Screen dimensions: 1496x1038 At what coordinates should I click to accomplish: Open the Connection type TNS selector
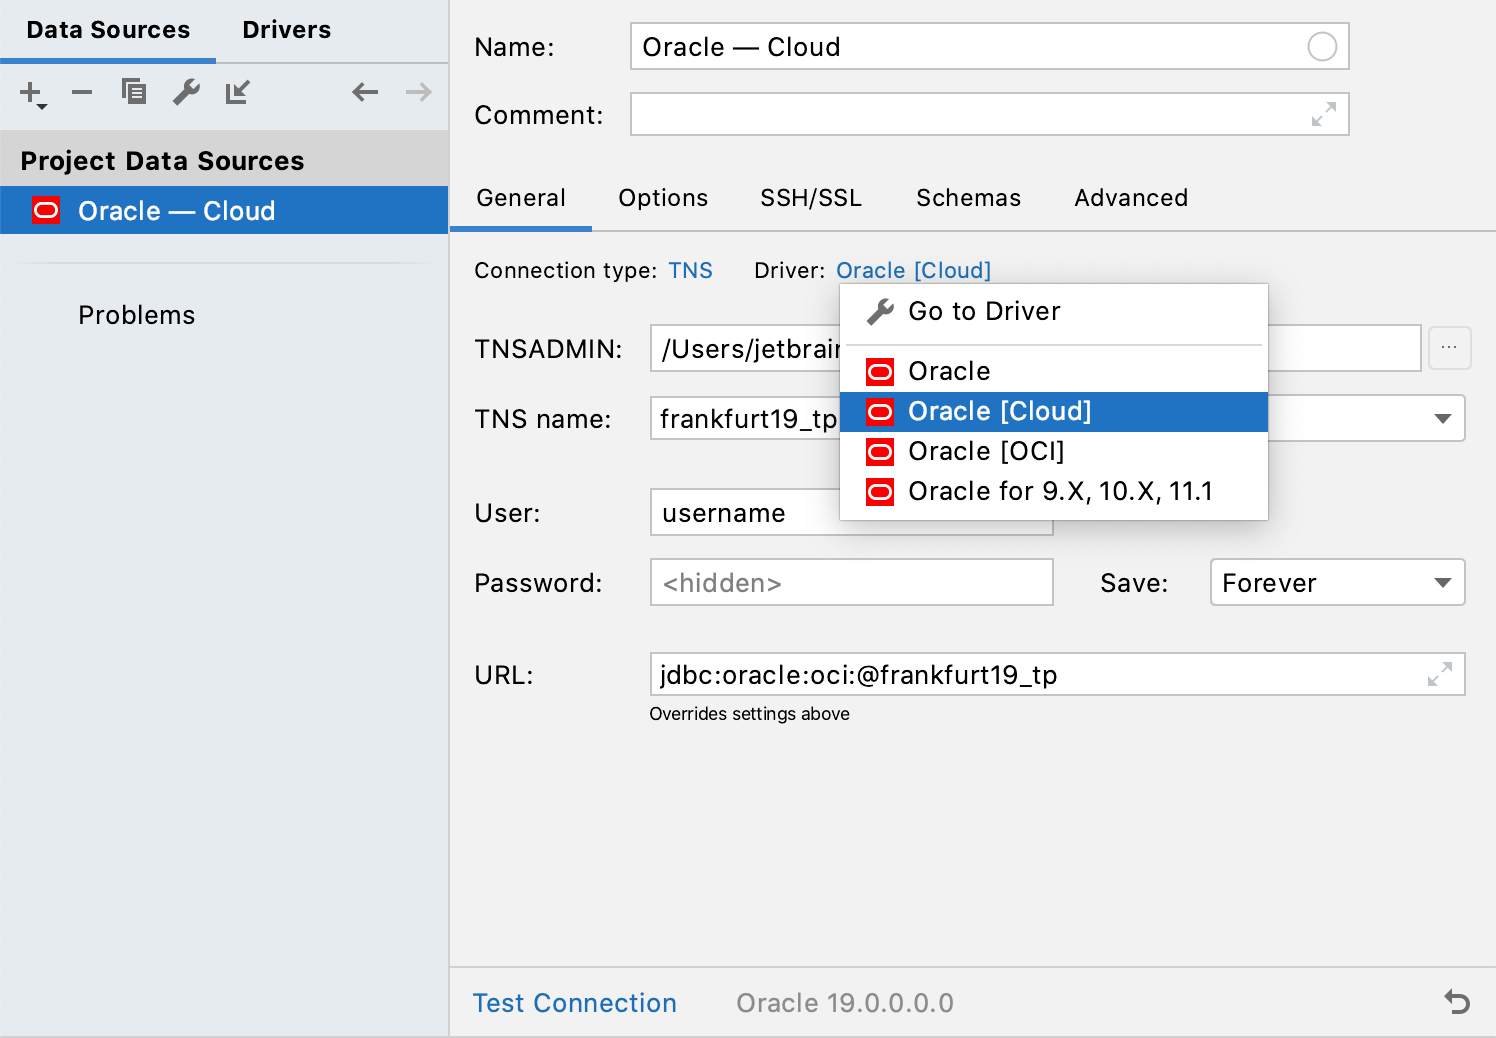tap(690, 271)
